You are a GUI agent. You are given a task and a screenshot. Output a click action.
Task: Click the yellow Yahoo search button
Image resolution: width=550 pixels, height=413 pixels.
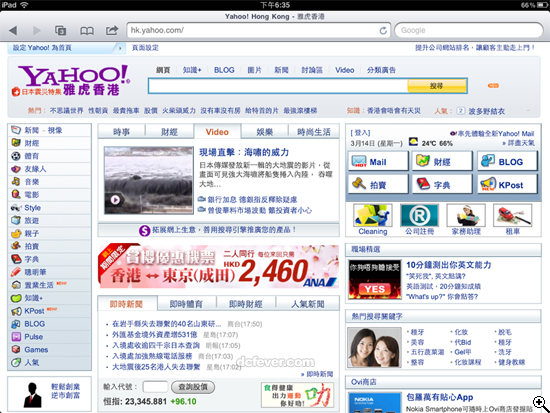(x=437, y=86)
